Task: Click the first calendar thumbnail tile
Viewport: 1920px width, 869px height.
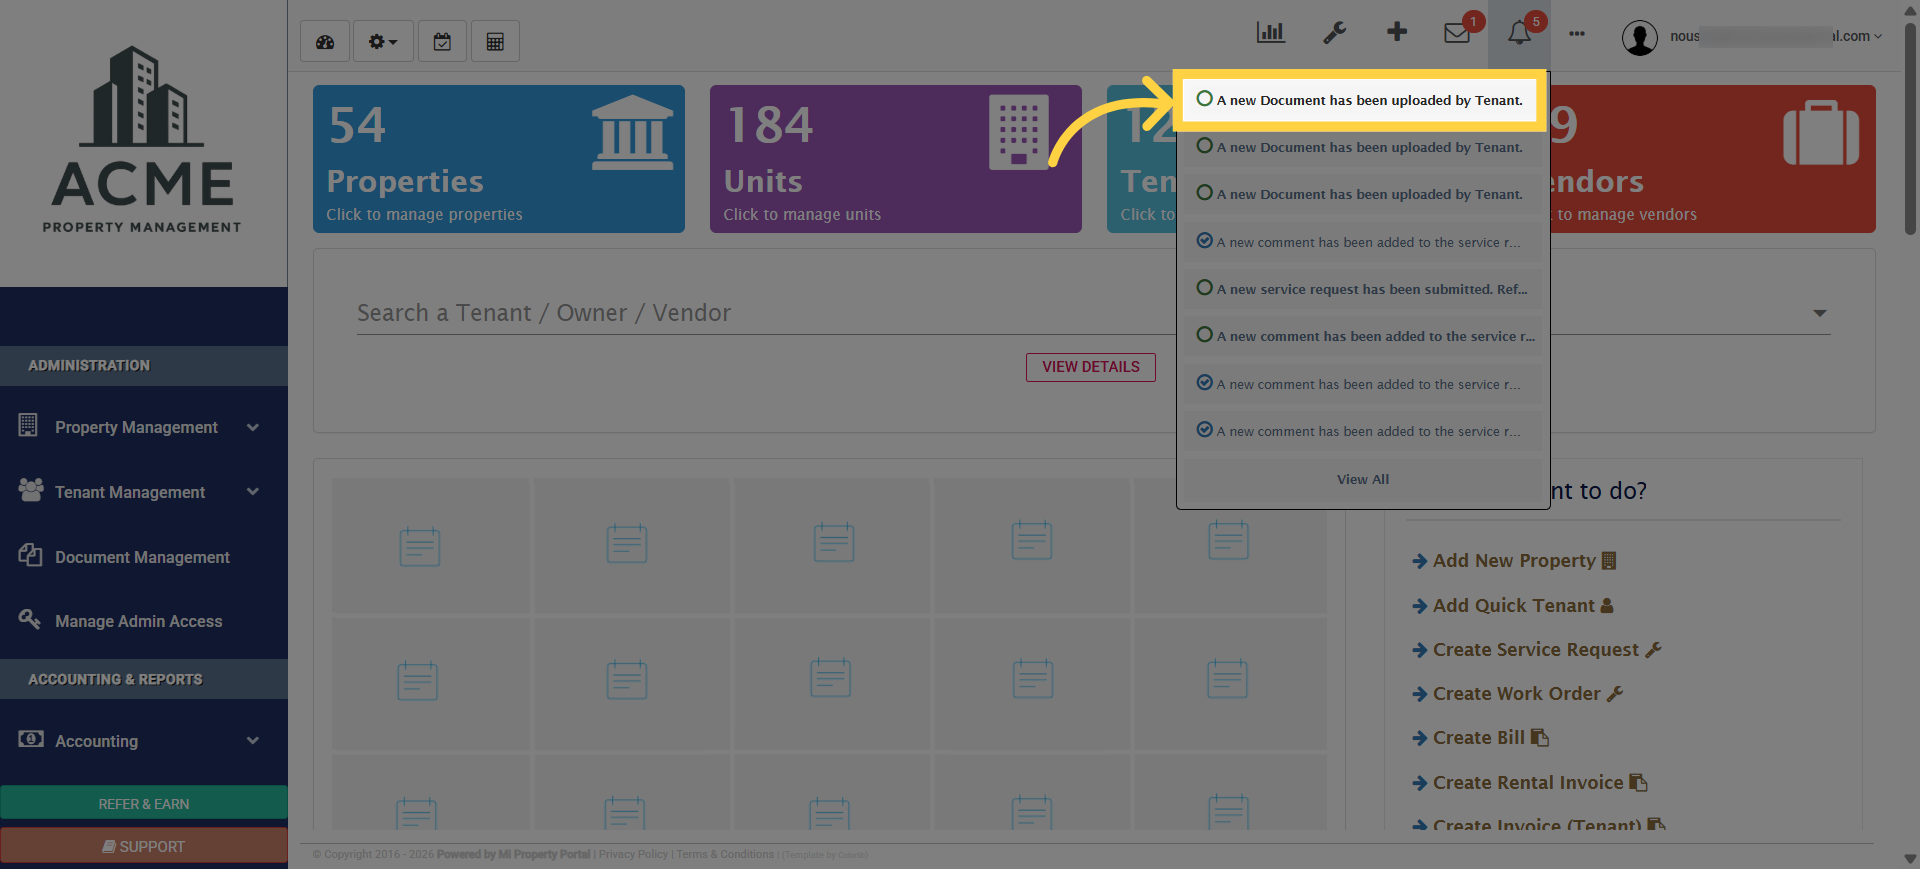Action: [x=430, y=545]
